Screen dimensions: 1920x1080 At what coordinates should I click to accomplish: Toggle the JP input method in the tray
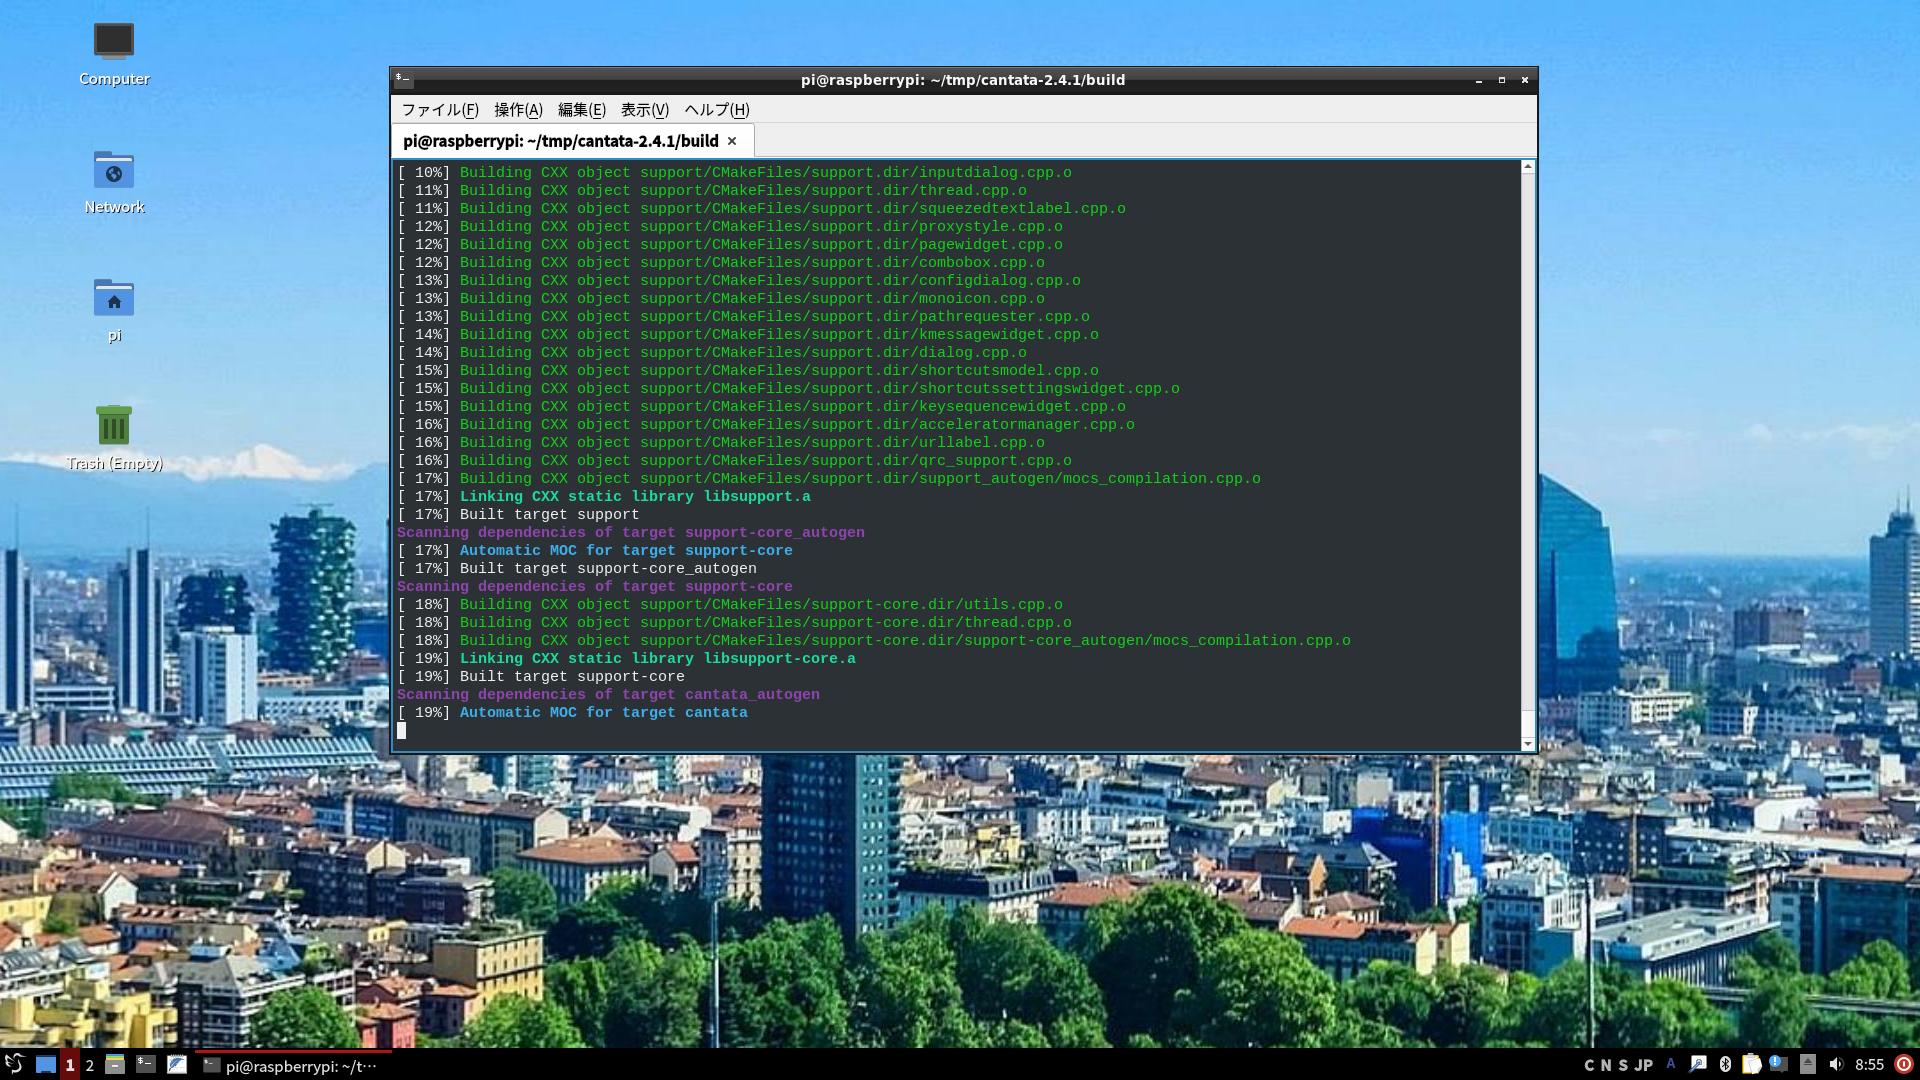coord(1643,1063)
